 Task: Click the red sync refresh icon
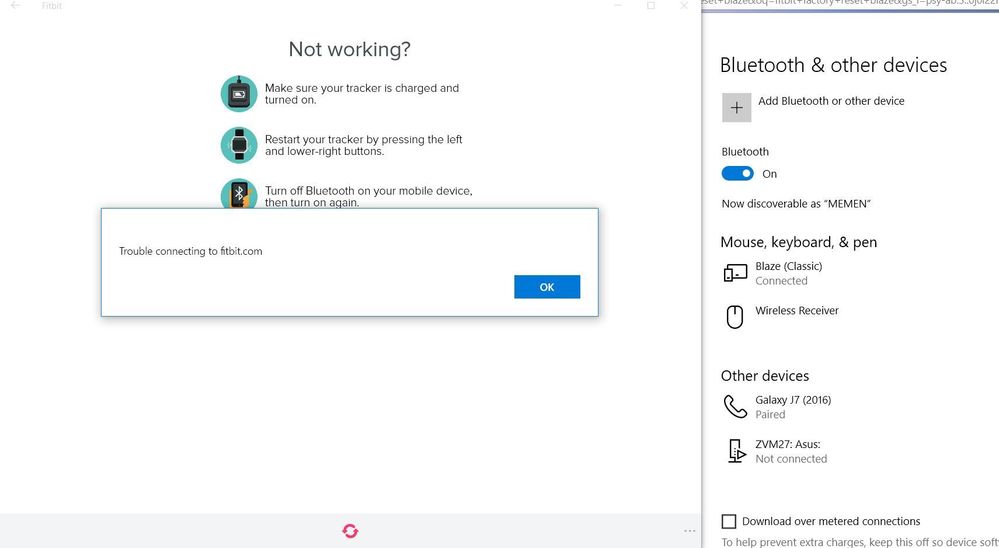click(350, 531)
